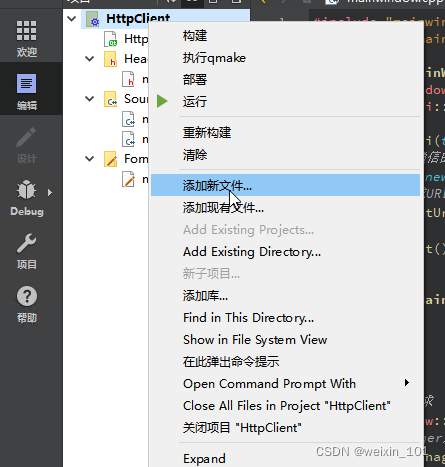Screen dimensions: 445x467
Task: Choose 添加新文件... menu entry
Action: (285, 185)
